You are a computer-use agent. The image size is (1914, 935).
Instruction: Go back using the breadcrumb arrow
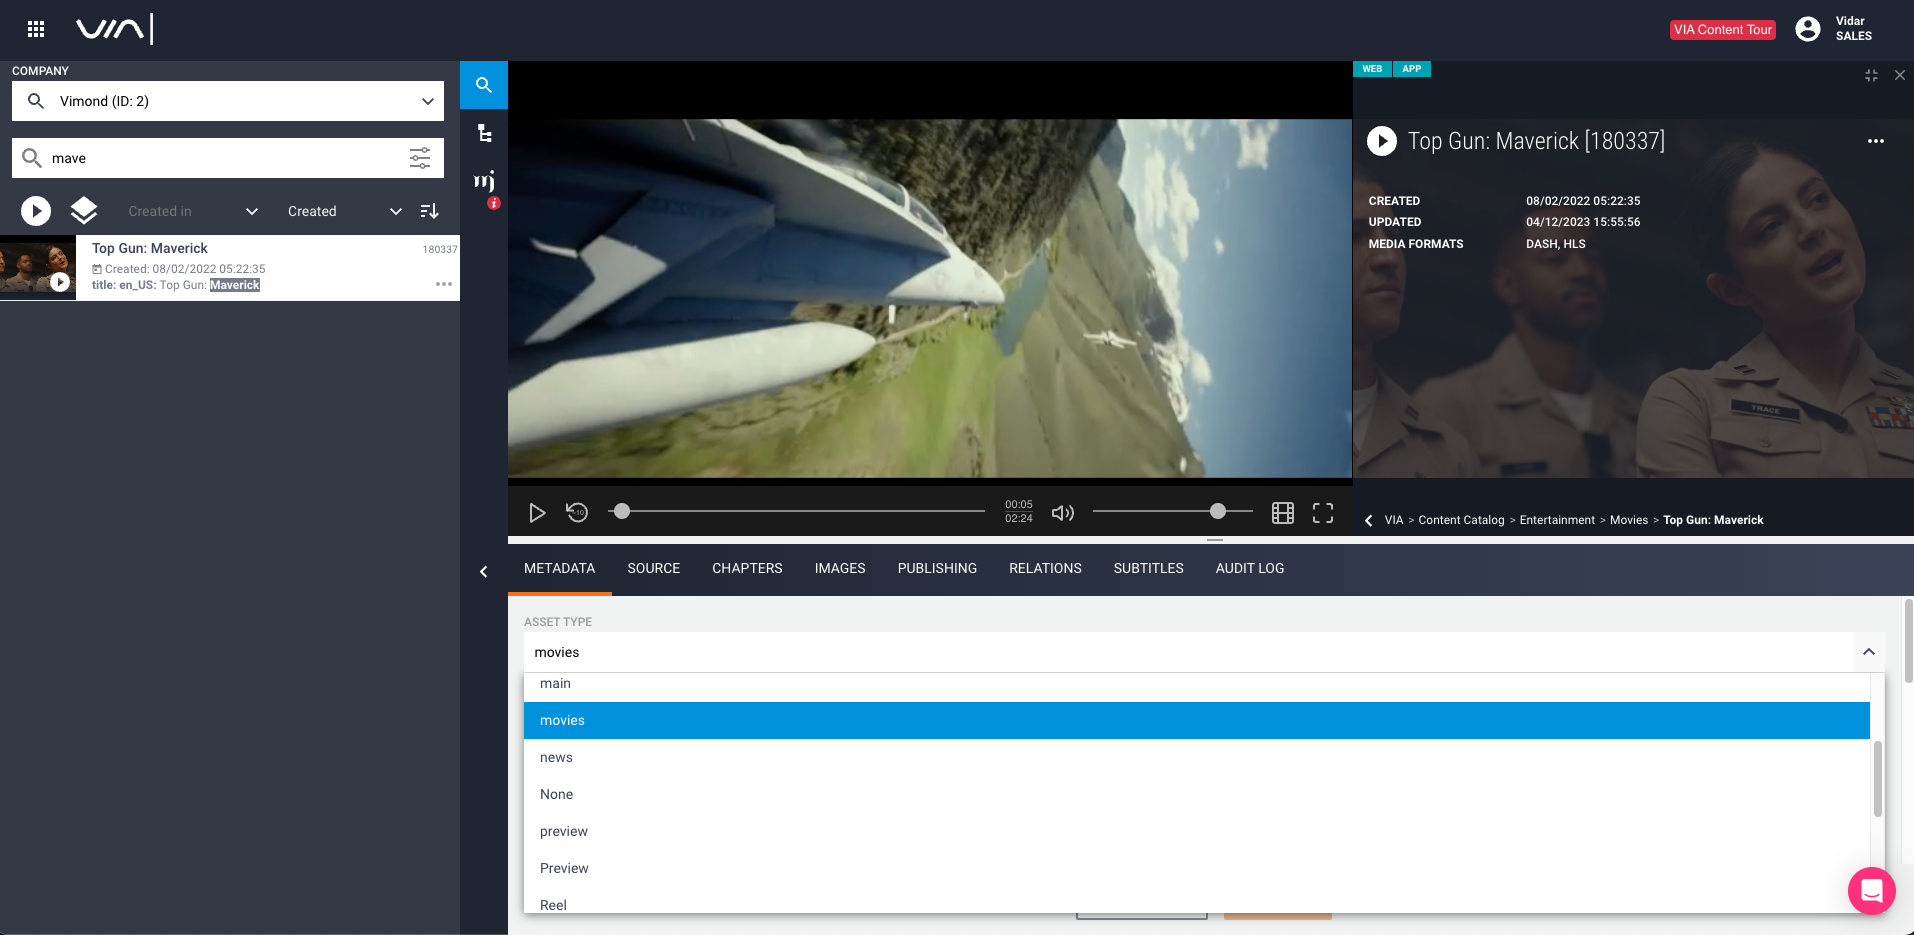point(1369,520)
